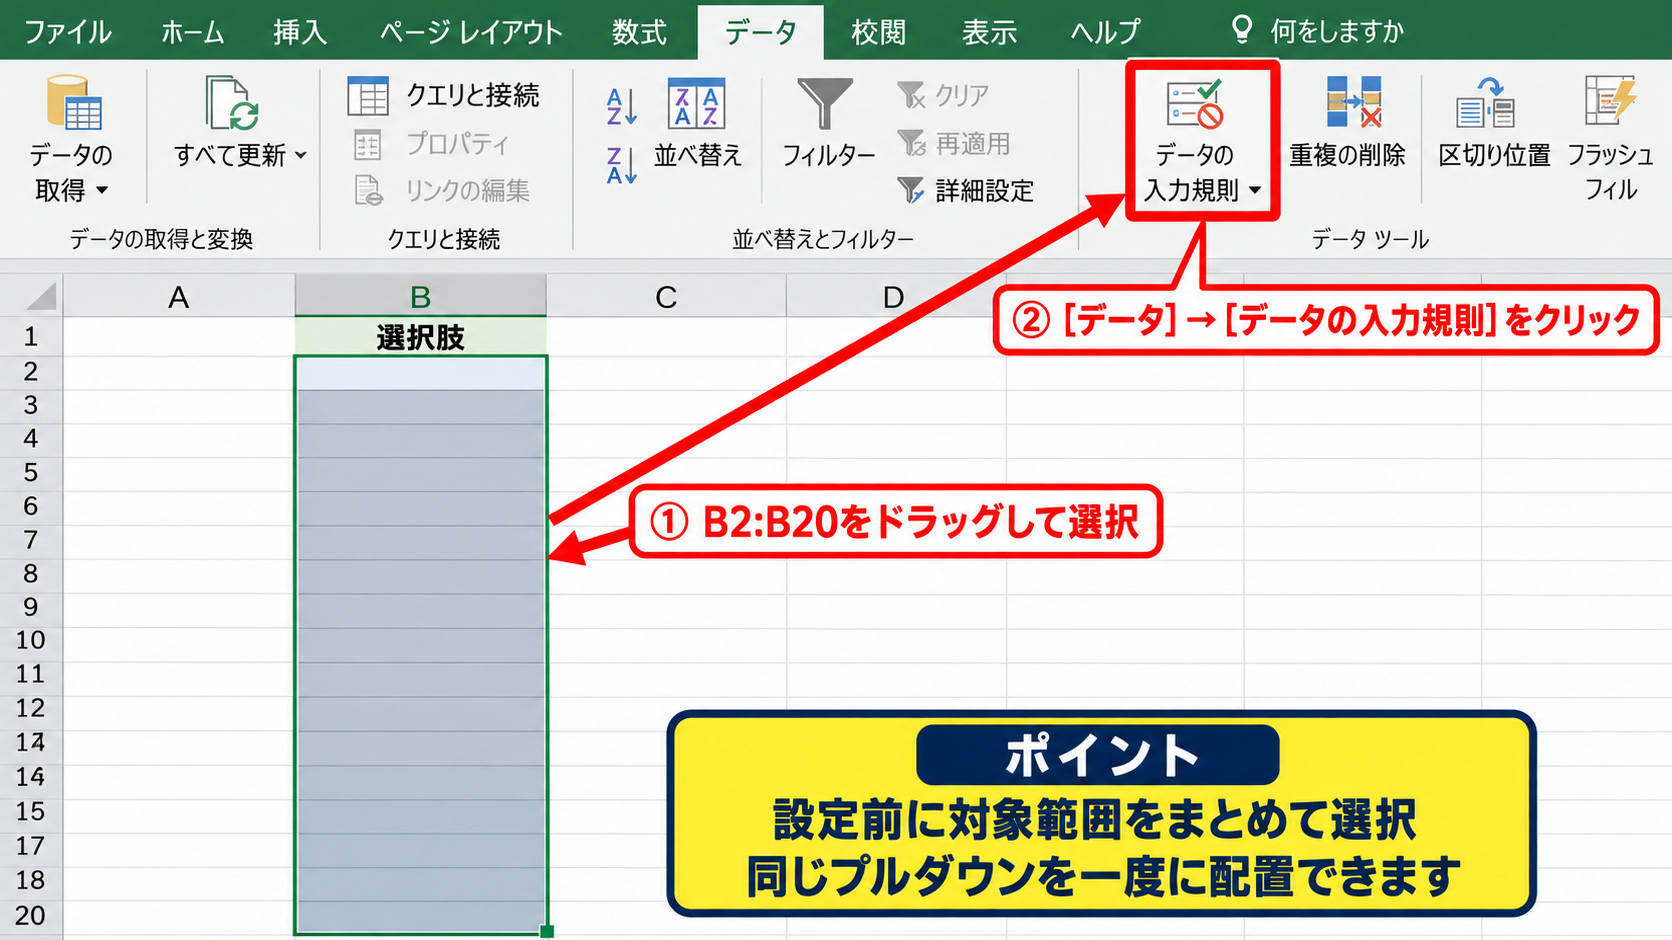Switch to the ヘルプ tab
Image resolution: width=1672 pixels, height=940 pixels.
click(x=1105, y=32)
